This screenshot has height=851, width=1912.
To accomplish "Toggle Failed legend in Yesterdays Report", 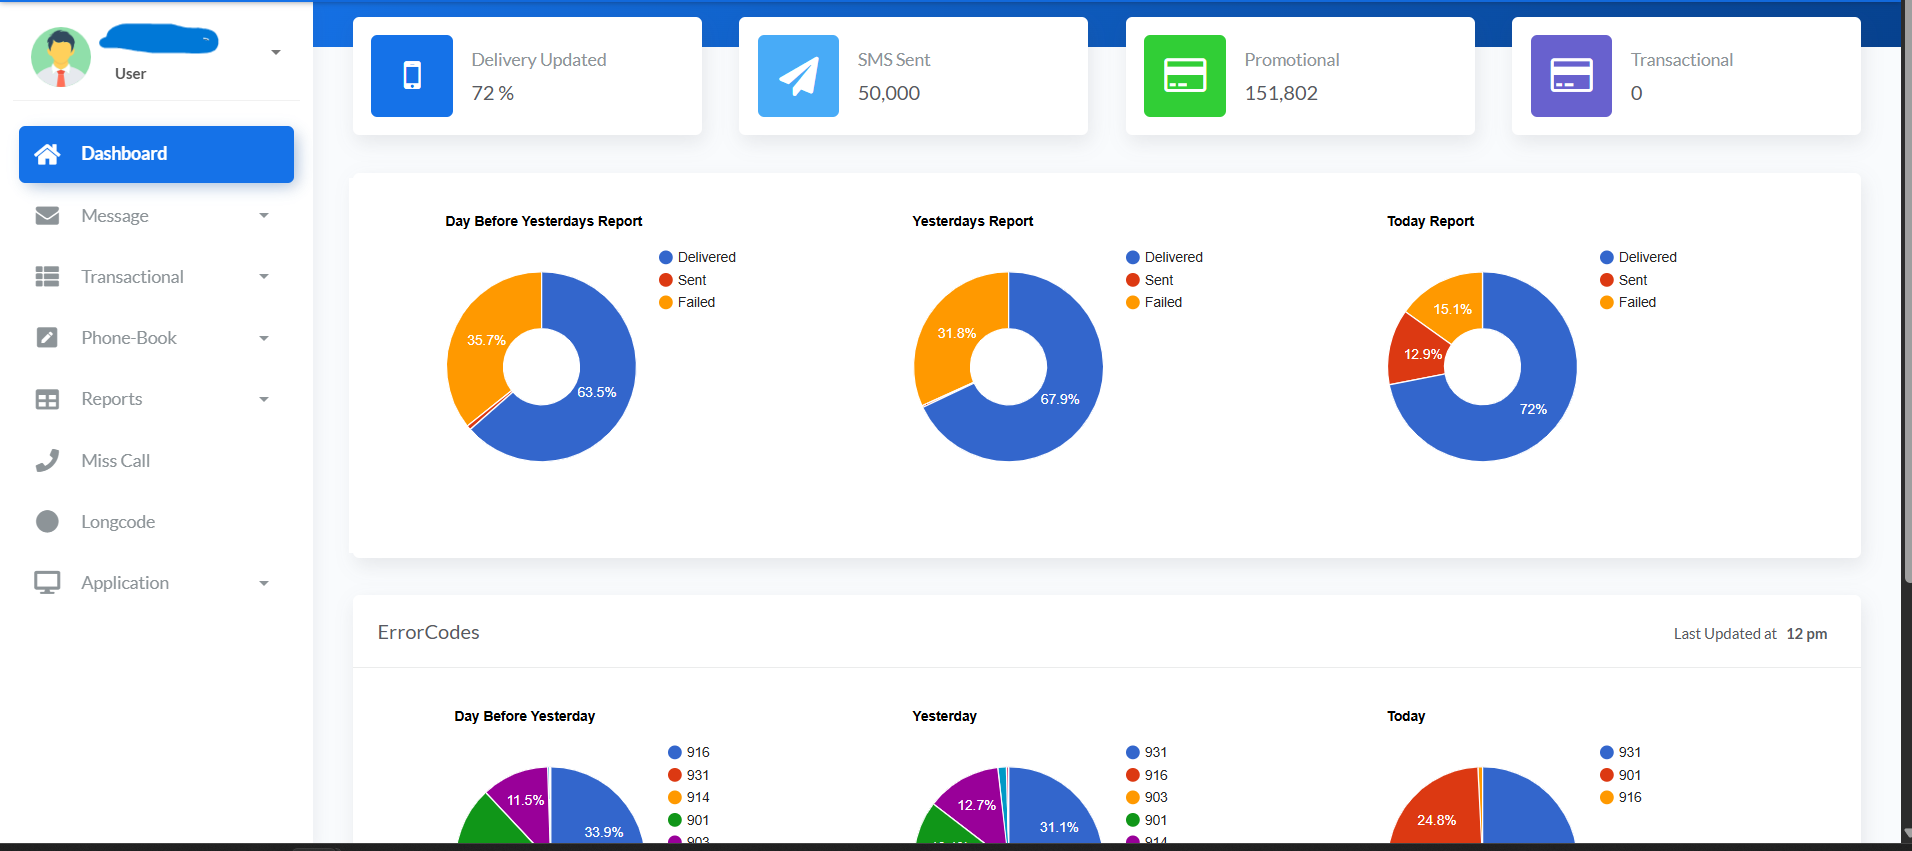I will tap(1154, 302).
